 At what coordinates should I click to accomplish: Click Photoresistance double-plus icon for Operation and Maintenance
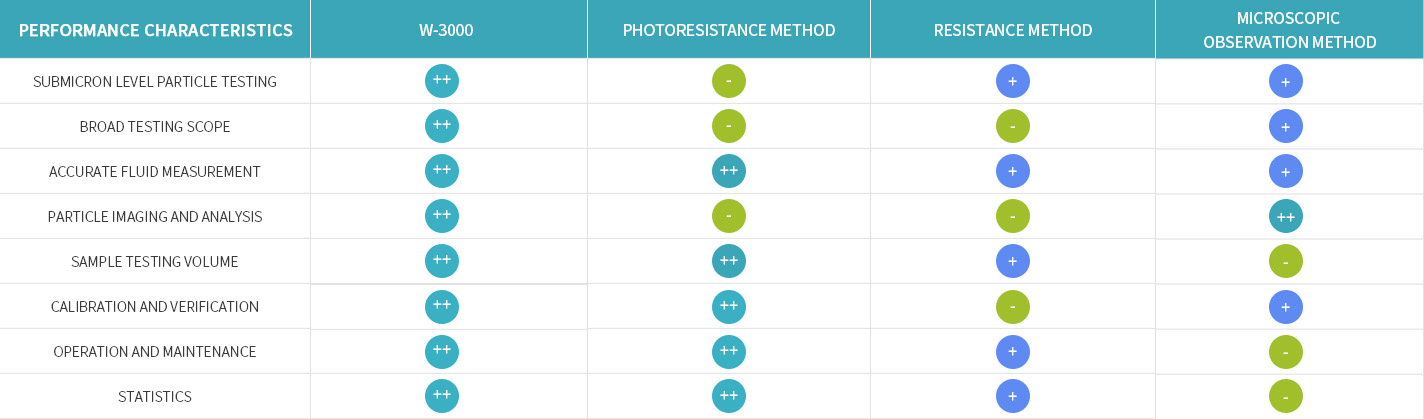729,351
